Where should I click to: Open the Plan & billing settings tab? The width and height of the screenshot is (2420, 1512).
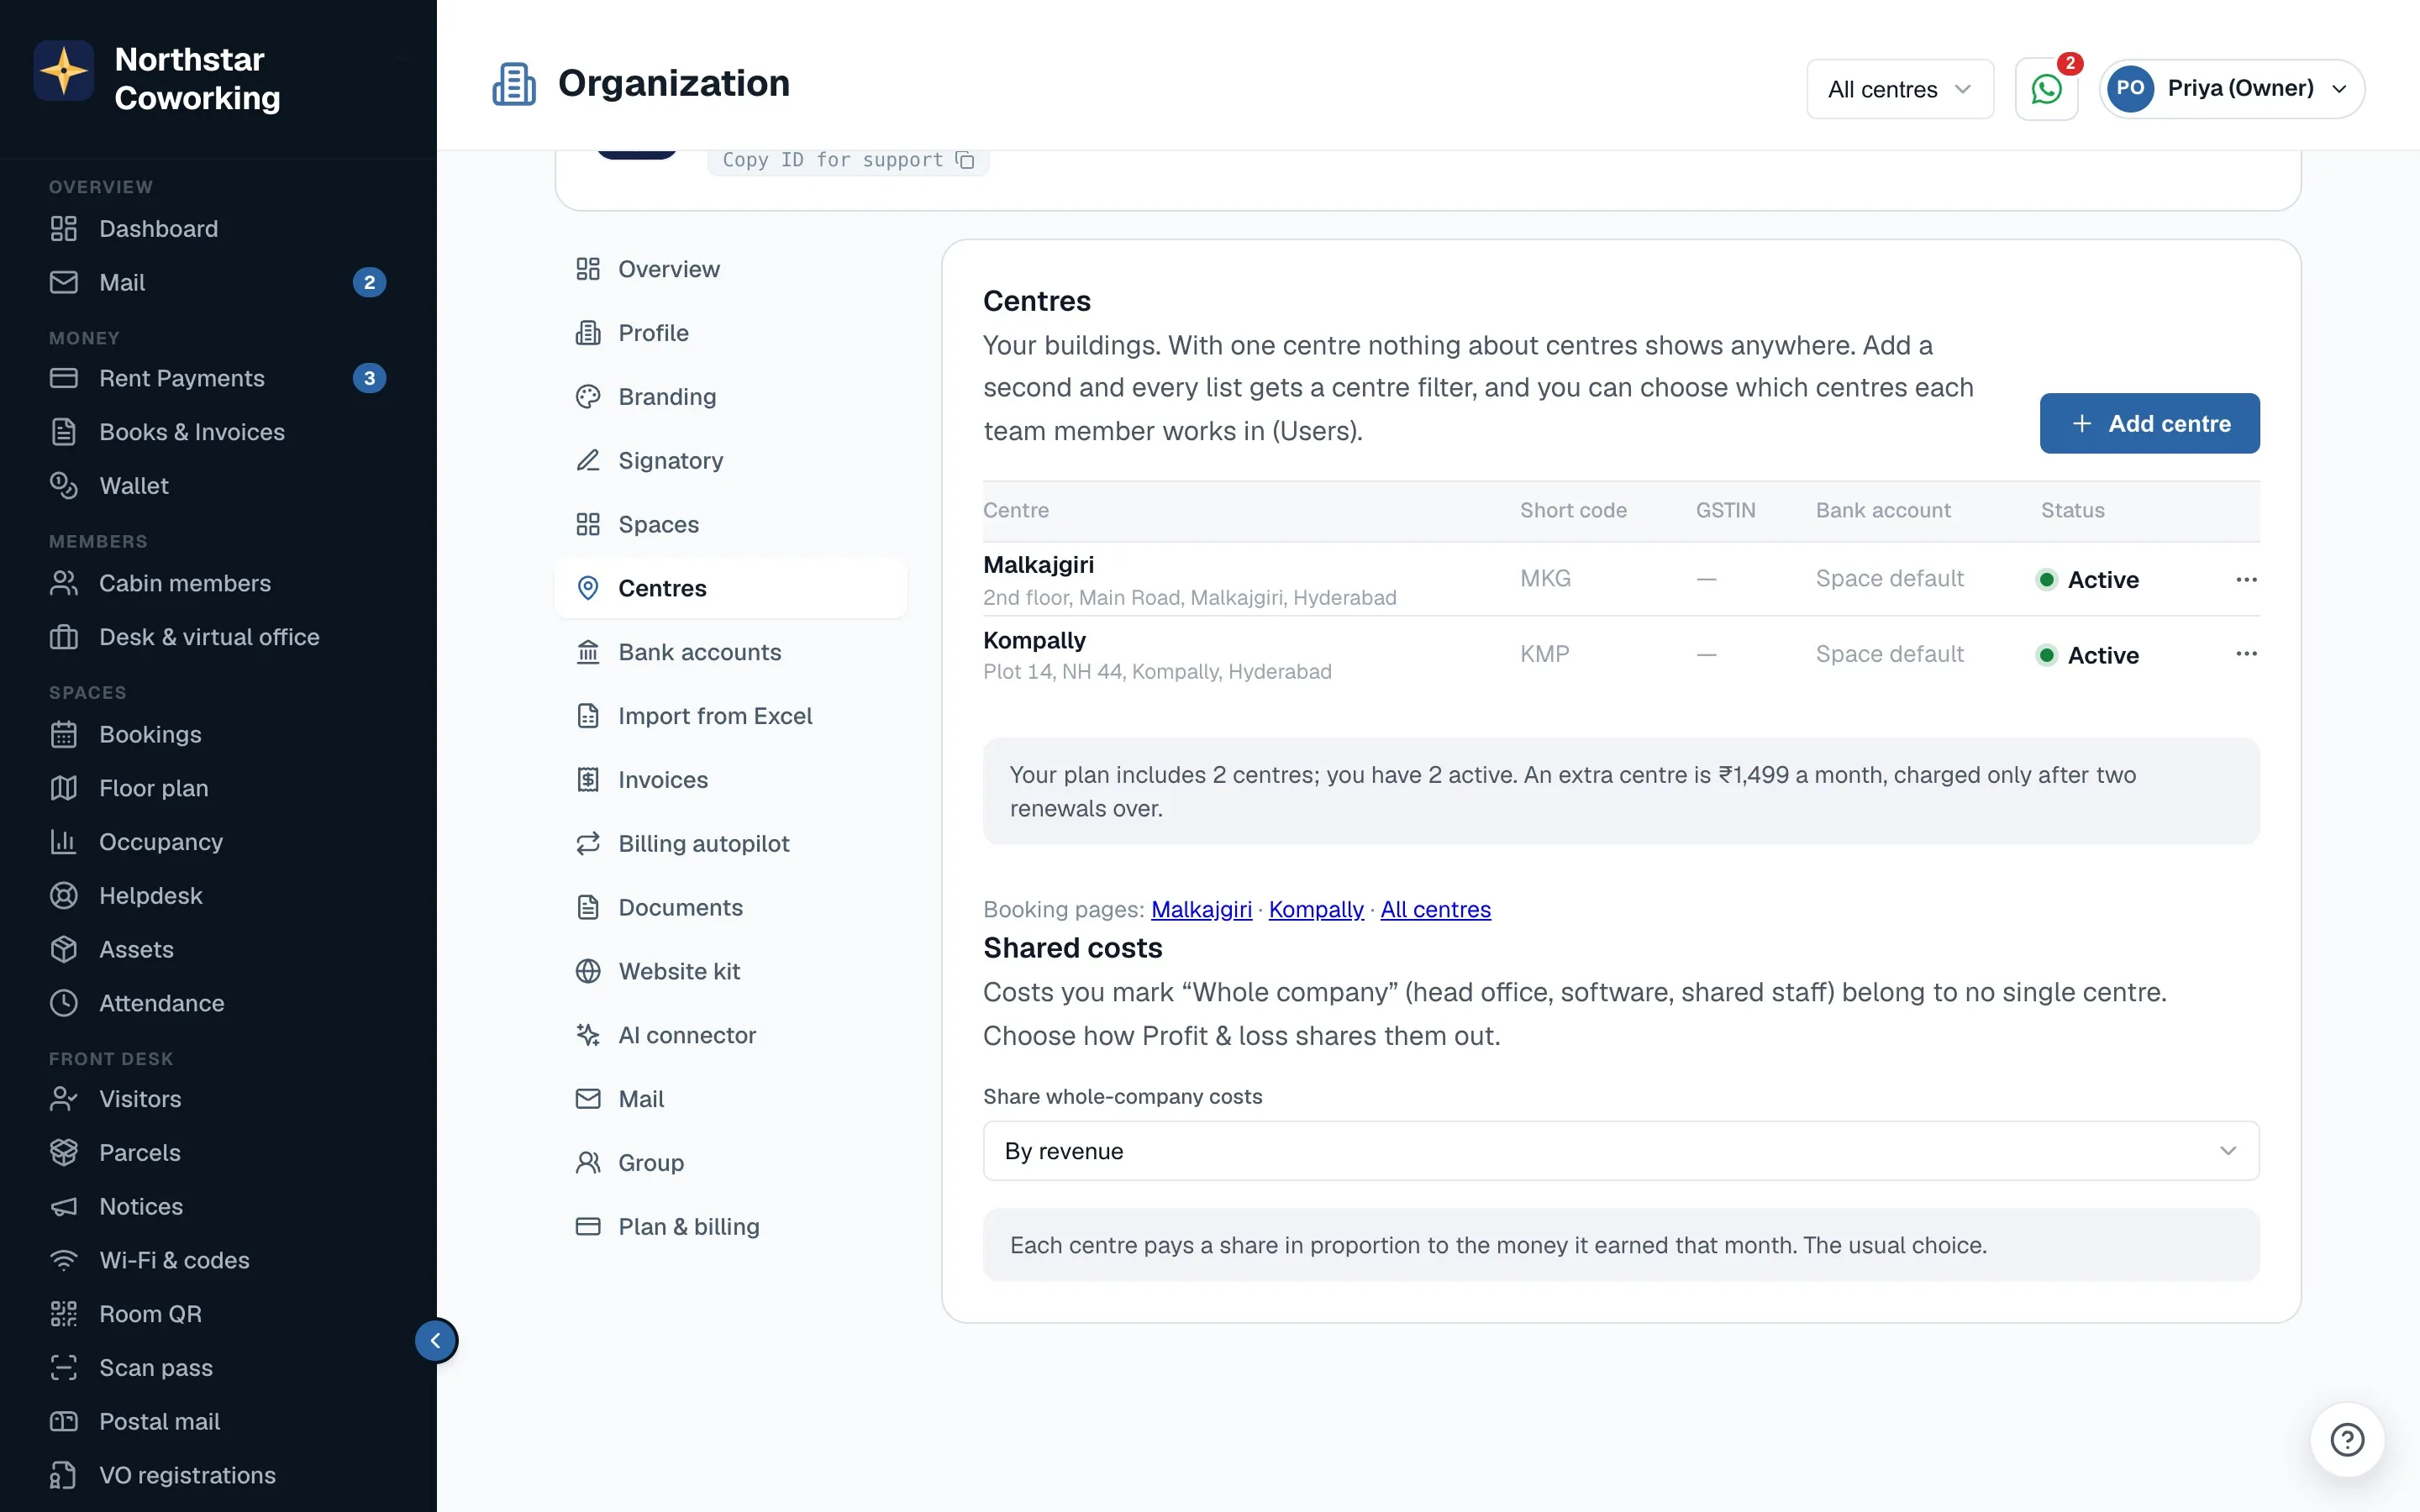tap(730, 1227)
